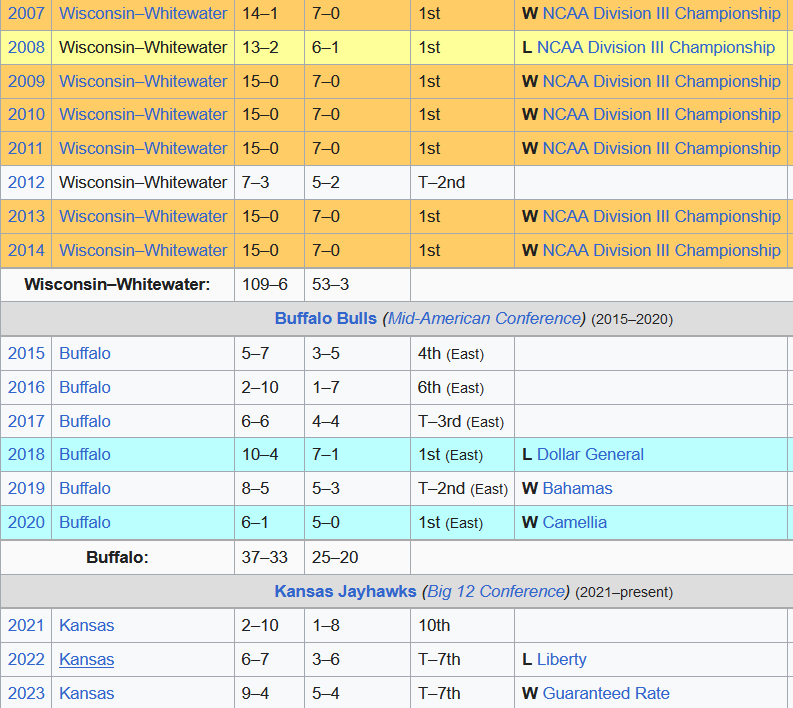The image size is (793, 708).
Task: Open Wisconsin–Whitewater team link in 2011 row
Action: pyautogui.click(x=143, y=148)
